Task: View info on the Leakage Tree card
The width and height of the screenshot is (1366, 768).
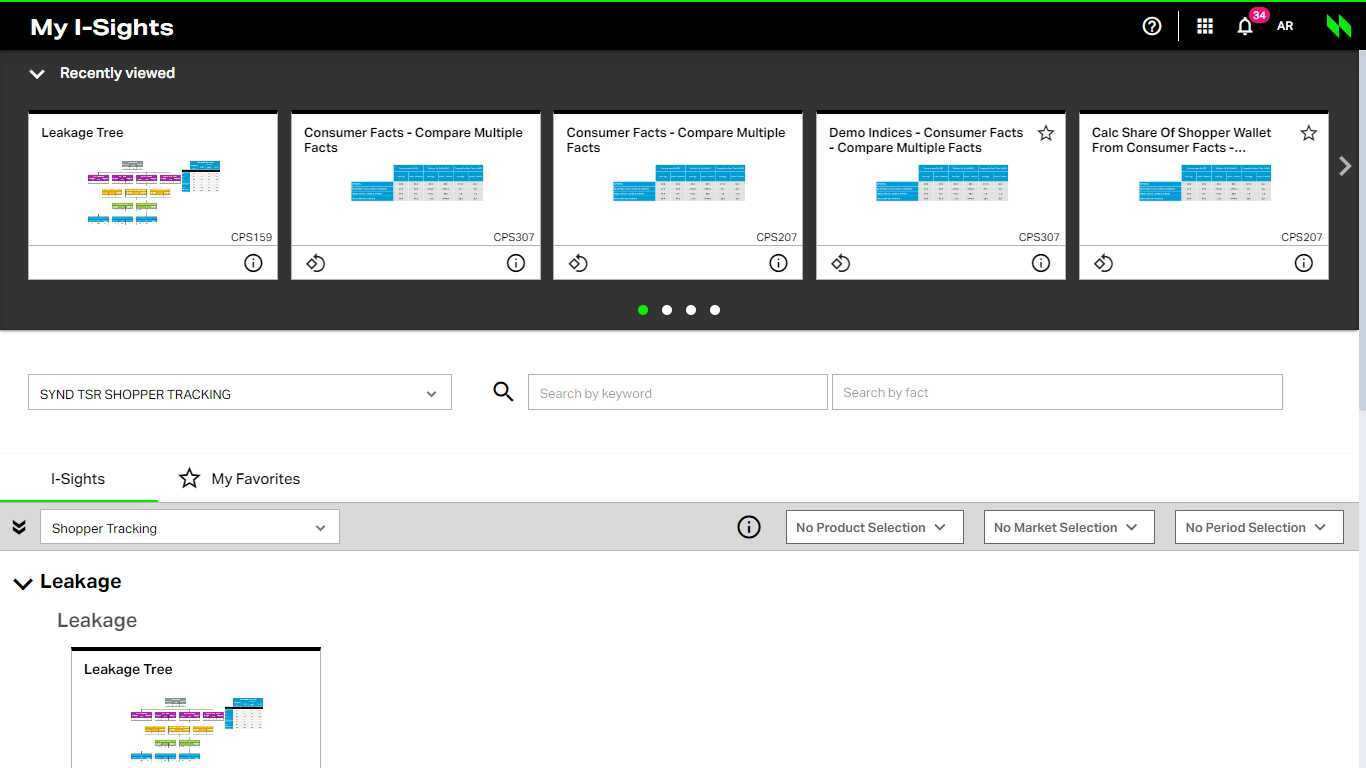Action: click(x=253, y=263)
